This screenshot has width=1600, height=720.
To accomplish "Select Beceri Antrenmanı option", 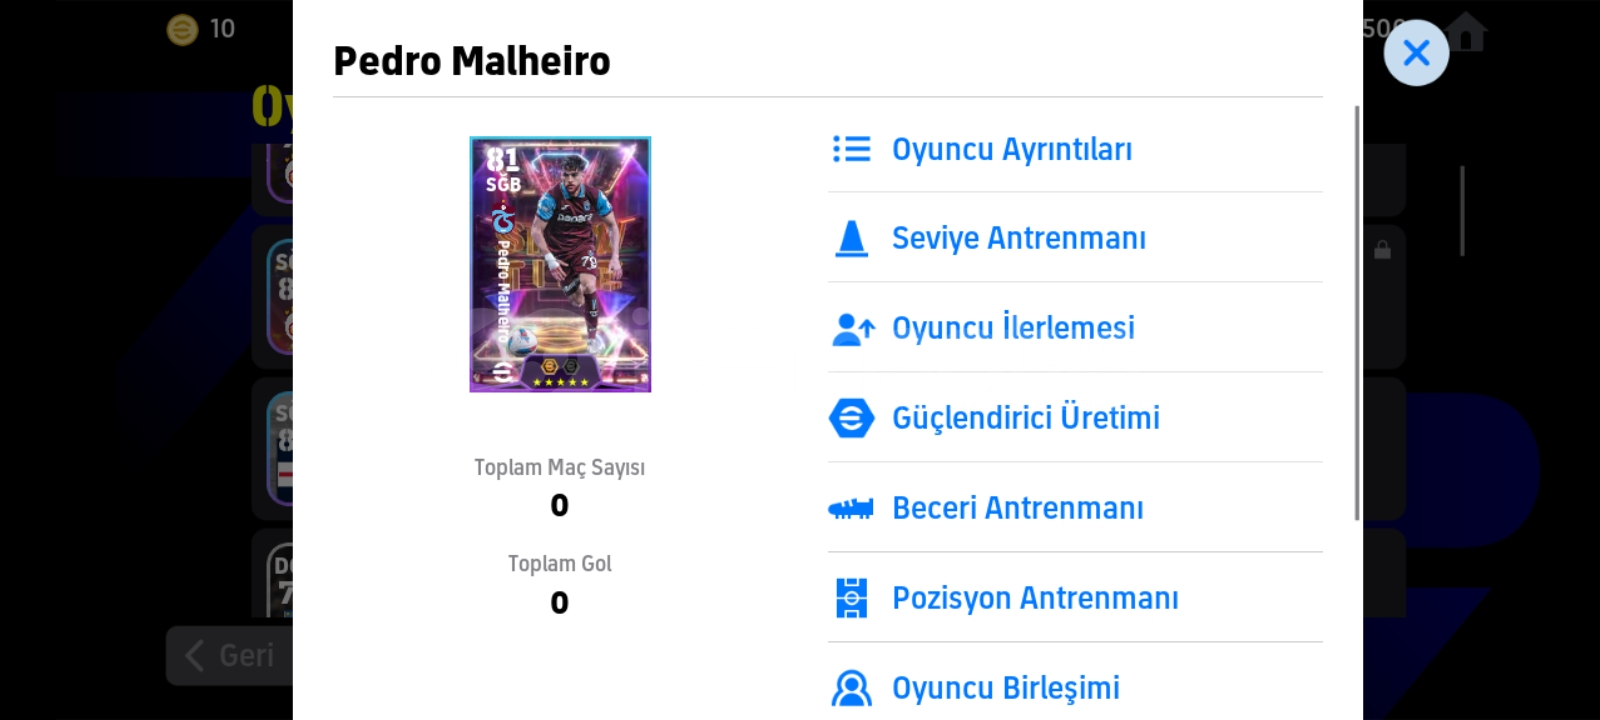I will (x=1075, y=508).
